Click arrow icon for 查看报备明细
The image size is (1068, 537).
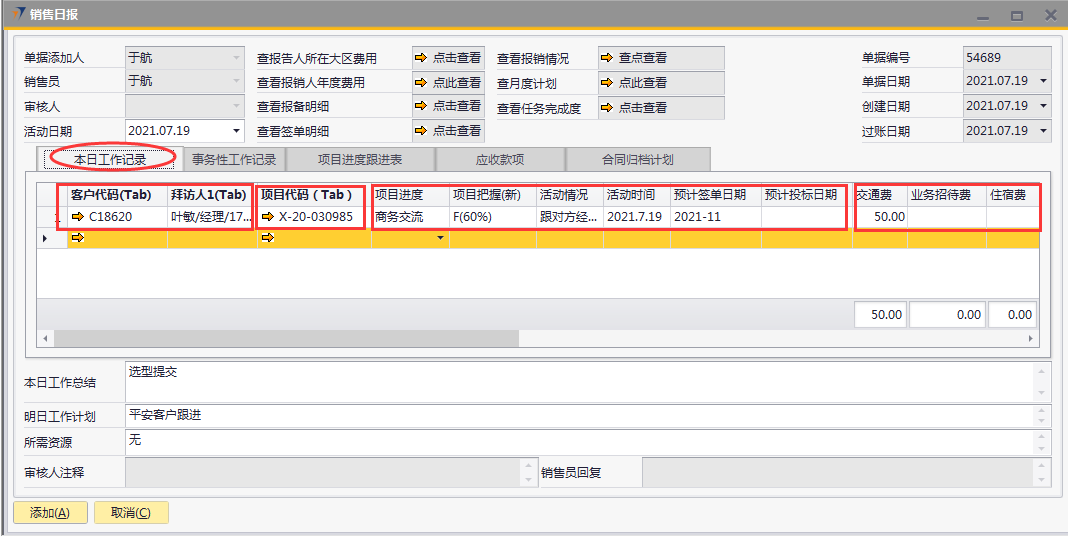422,106
